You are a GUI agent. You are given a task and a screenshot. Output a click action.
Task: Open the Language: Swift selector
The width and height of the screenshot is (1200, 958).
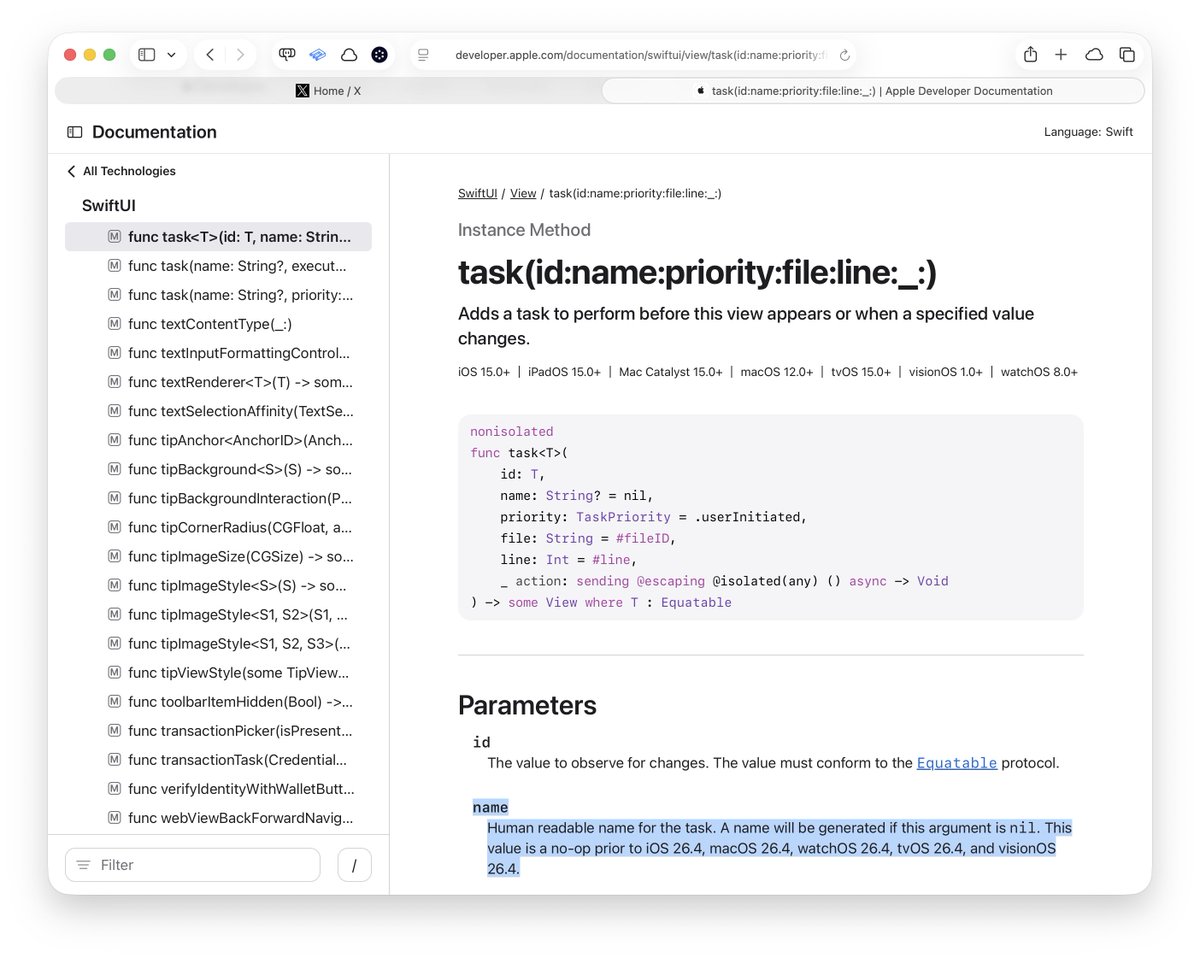tap(1088, 132)
